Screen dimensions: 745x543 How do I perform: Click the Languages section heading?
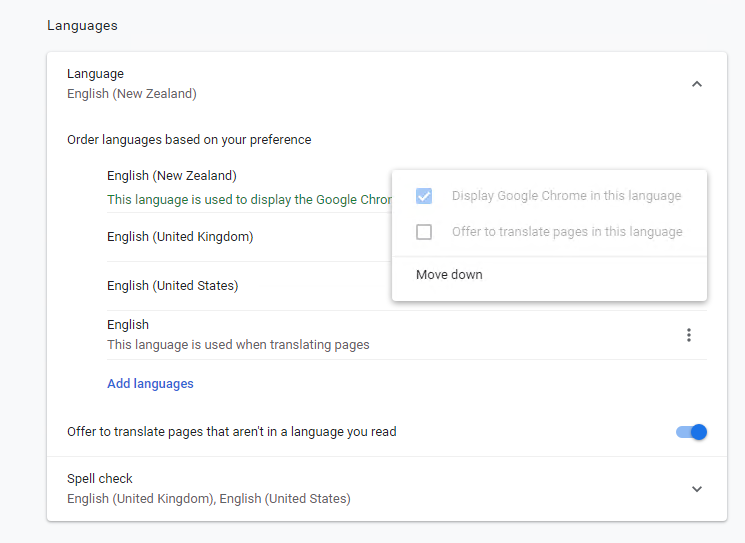82,26
